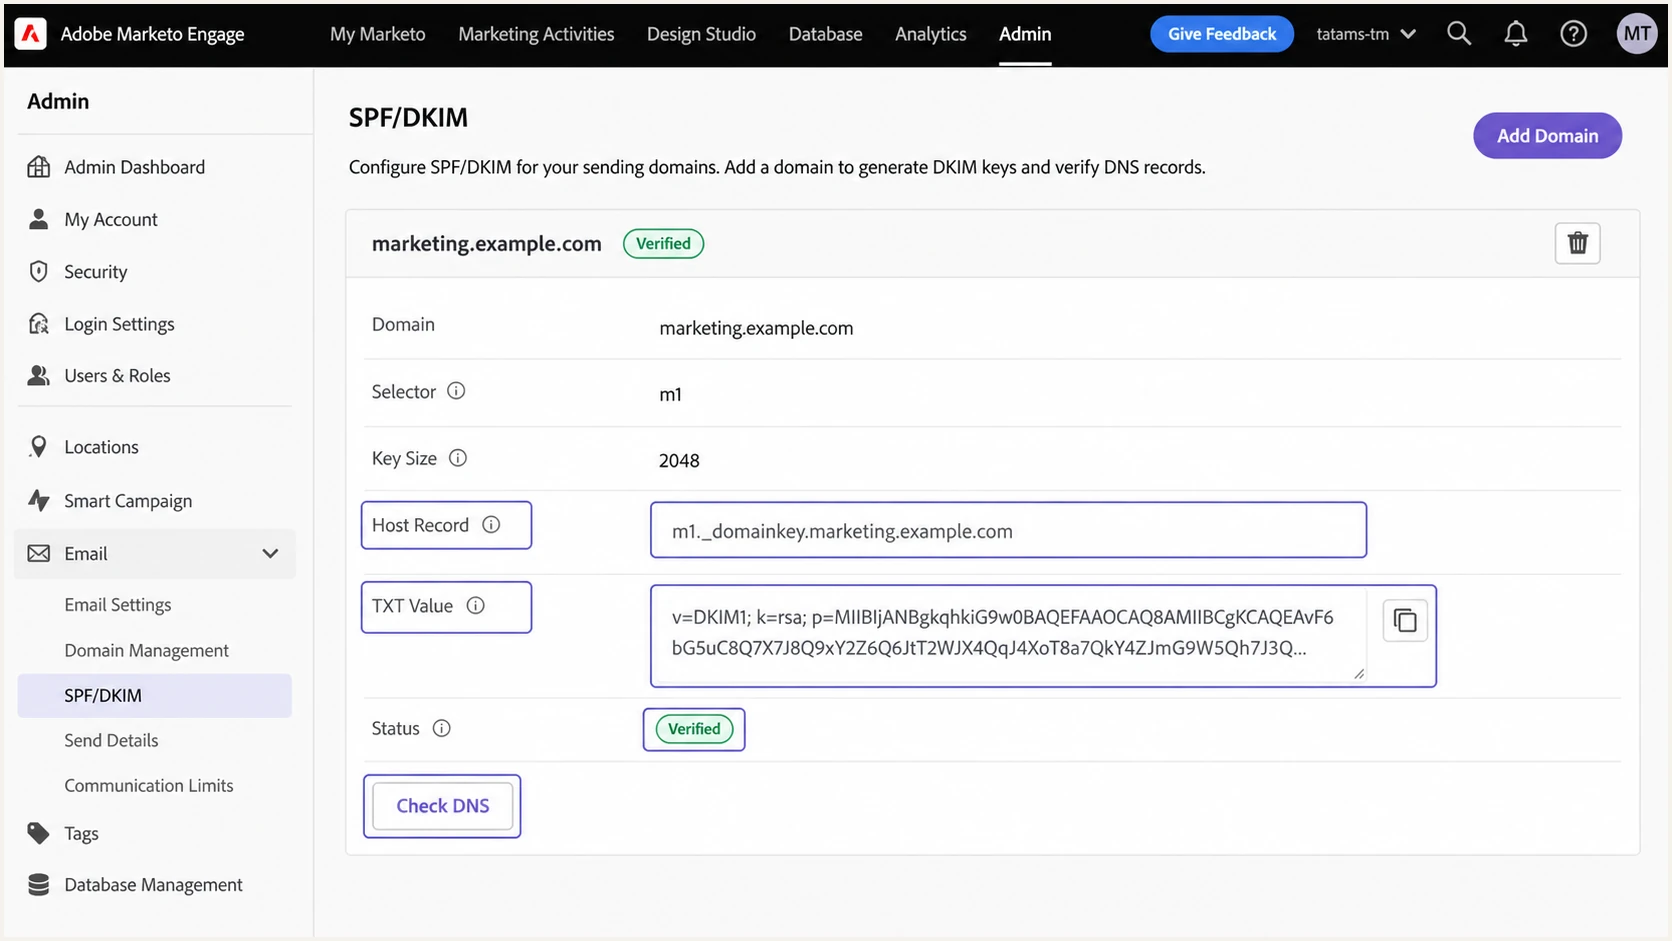Switch to Design Studio tab
This screenshot has width=1672, height=941.
(x=701, y=34)
